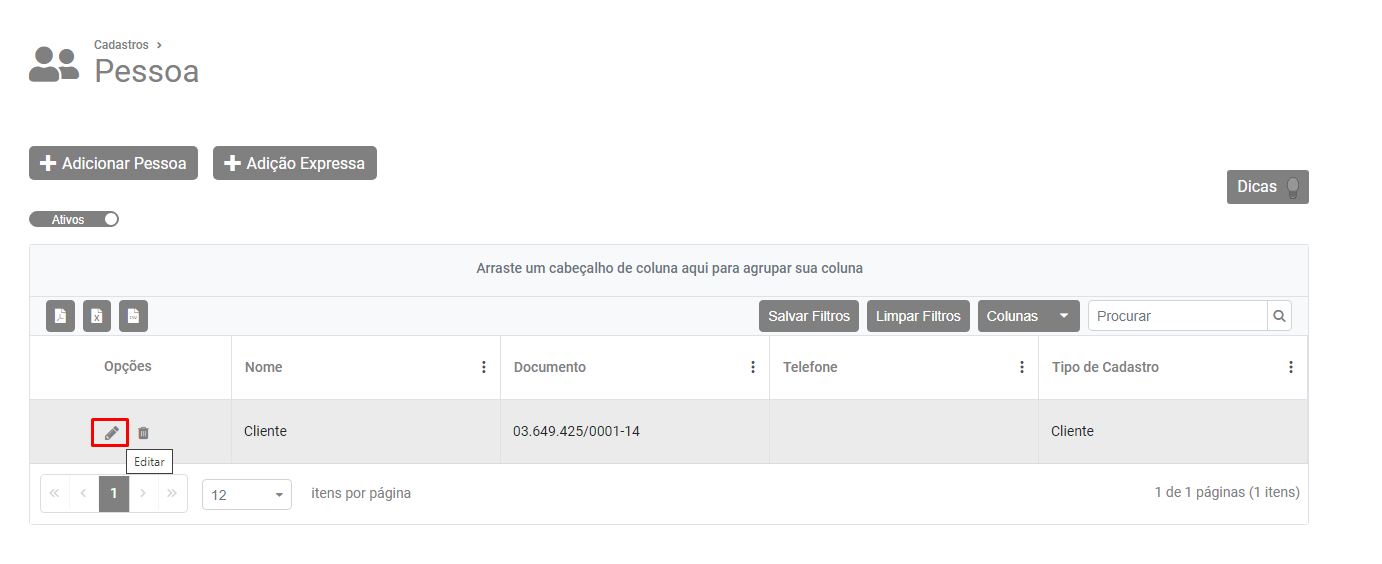
Task: Go to the previous page
Action: 84,493
